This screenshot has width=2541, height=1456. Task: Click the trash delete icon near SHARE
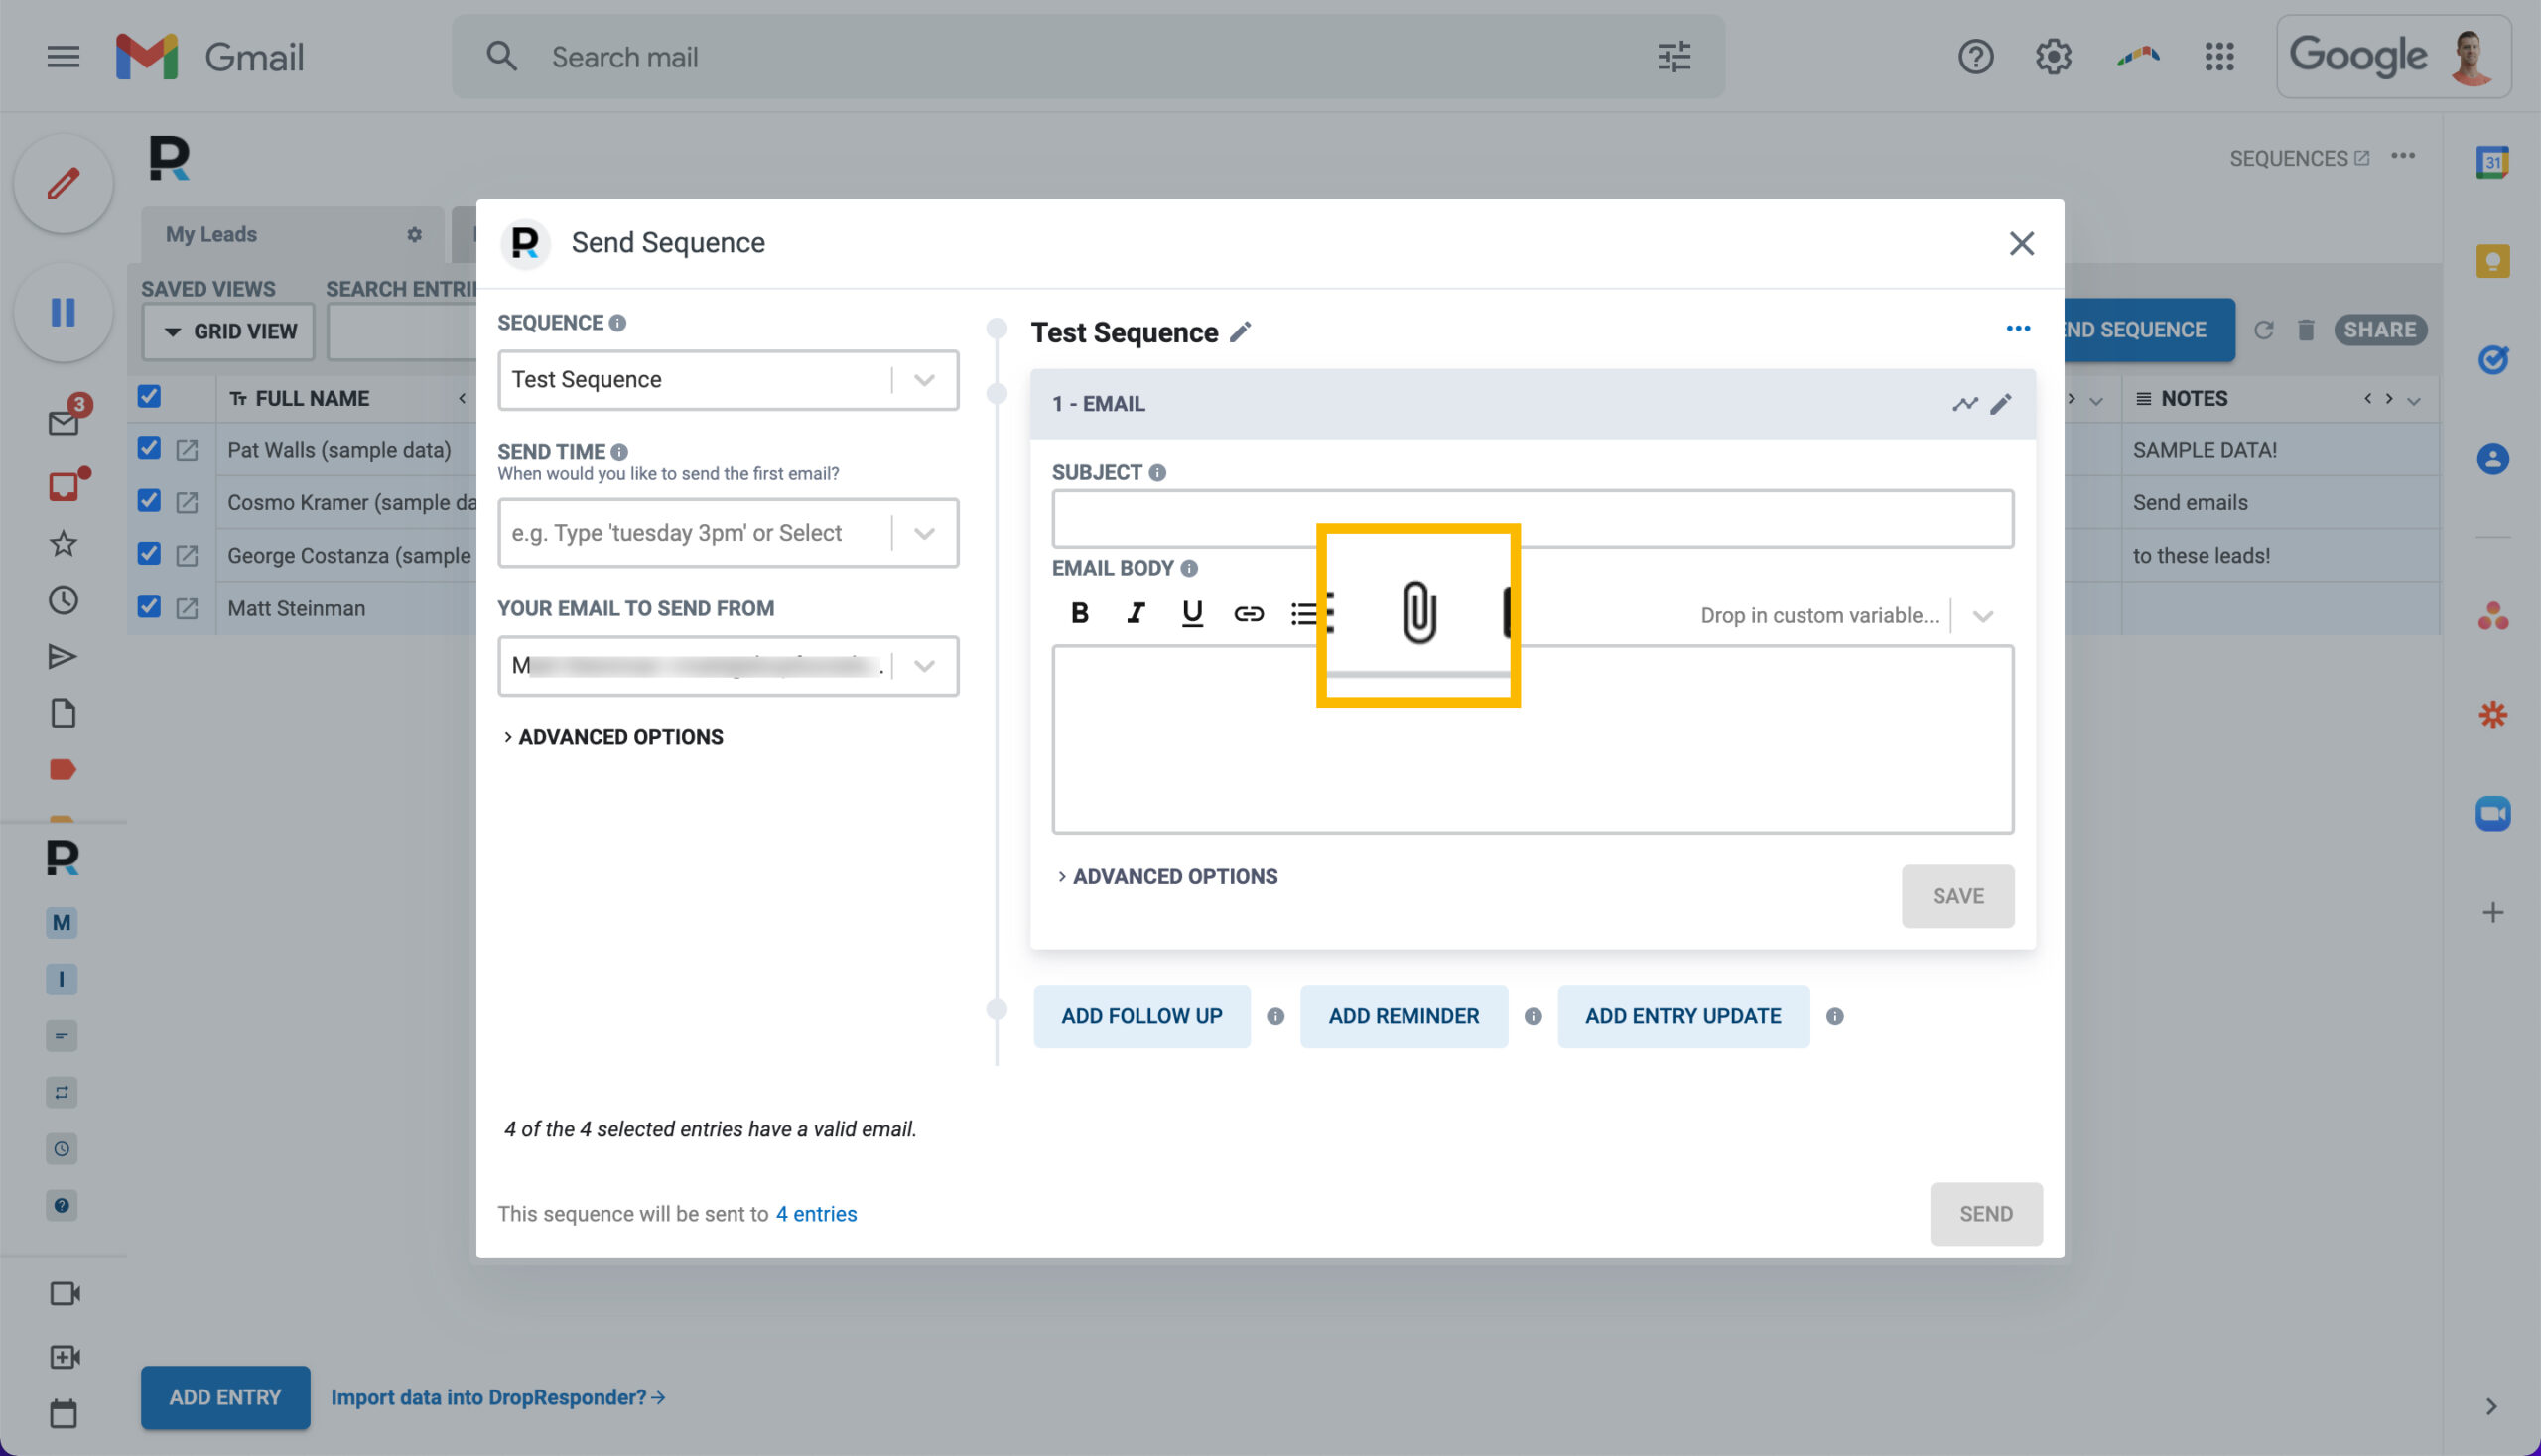2305,330
